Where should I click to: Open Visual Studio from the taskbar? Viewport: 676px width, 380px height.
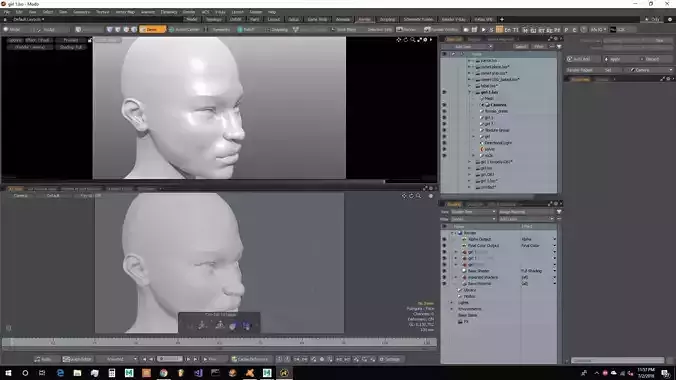(x=198, y=373)
